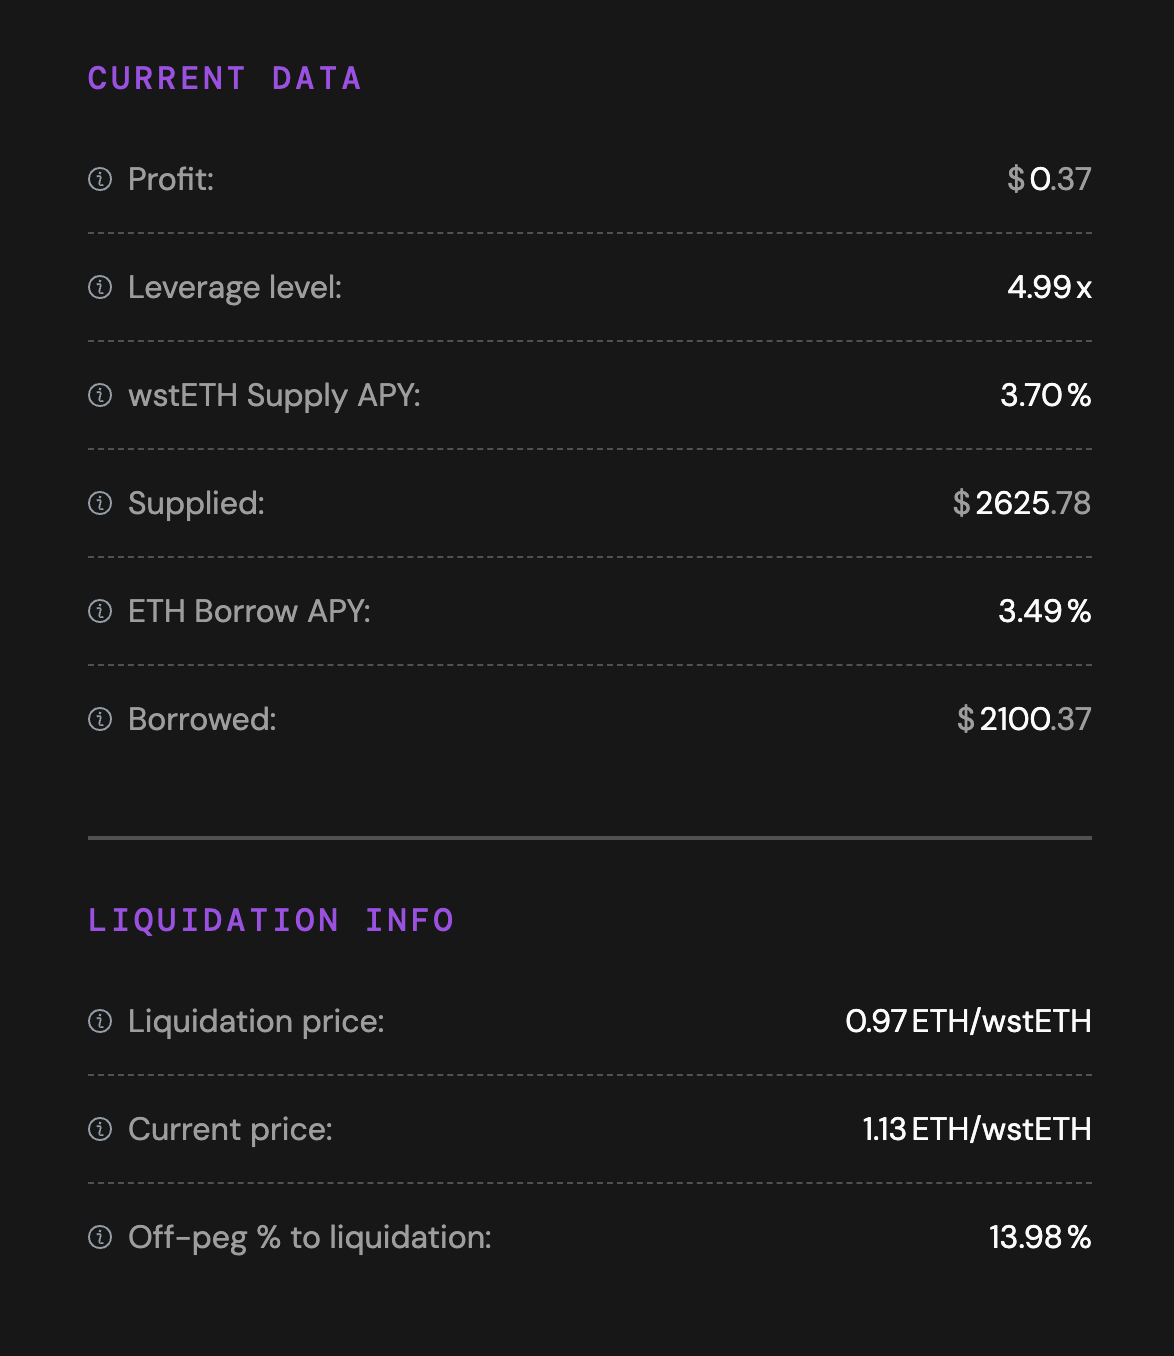Viewport: 1174px width, 1356px height.
Task: Click the 3.70% supply APY value
Action: click(x=1045, y=395)
